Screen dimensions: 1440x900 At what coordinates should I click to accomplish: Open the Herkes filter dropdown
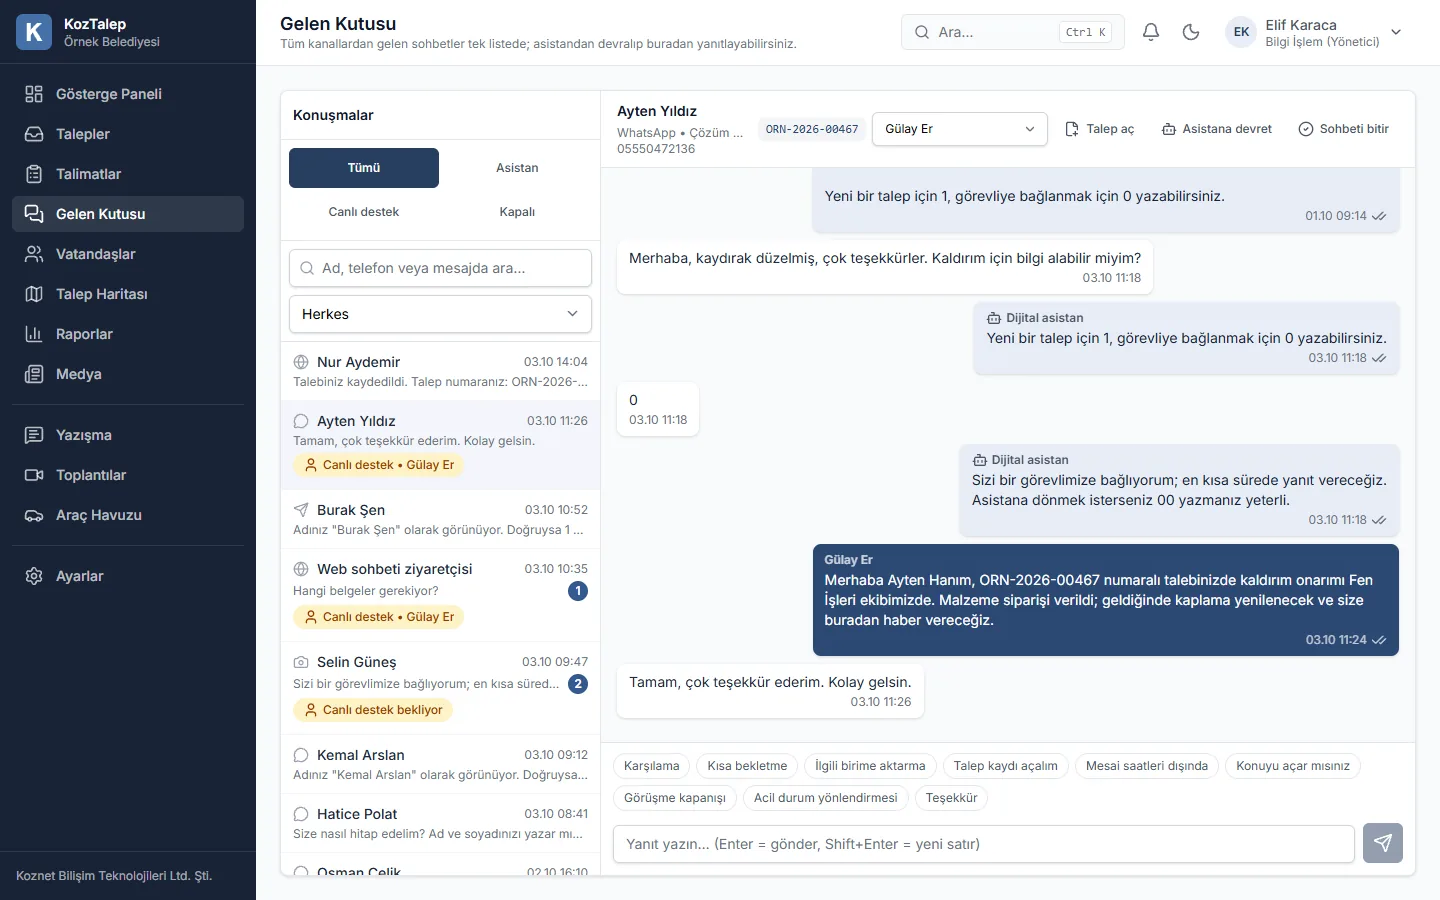pos(440,314)
